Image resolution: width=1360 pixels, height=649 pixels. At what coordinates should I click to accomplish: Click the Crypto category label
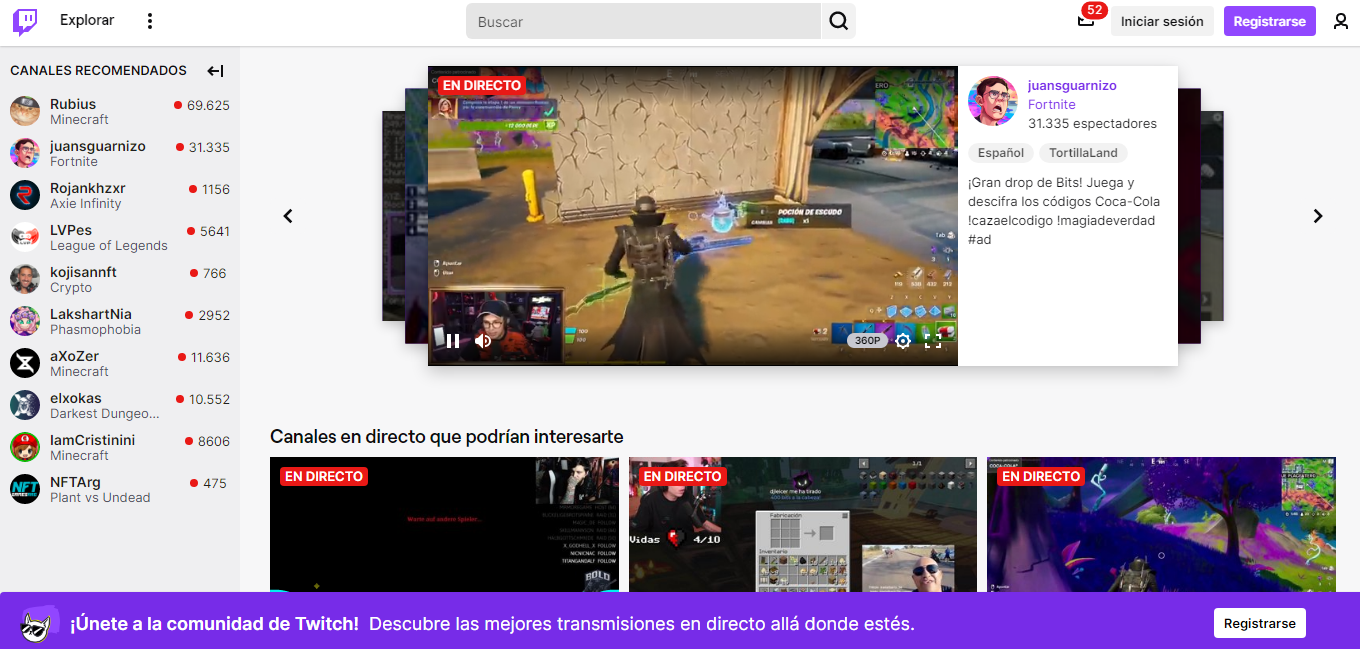coord(71,288)
